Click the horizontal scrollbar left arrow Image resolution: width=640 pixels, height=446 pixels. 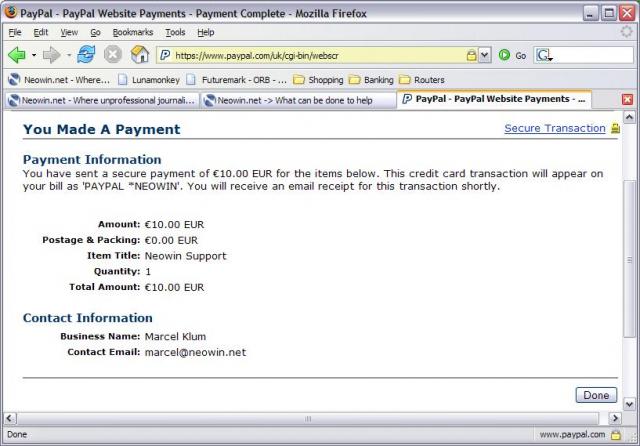(10, 418)
